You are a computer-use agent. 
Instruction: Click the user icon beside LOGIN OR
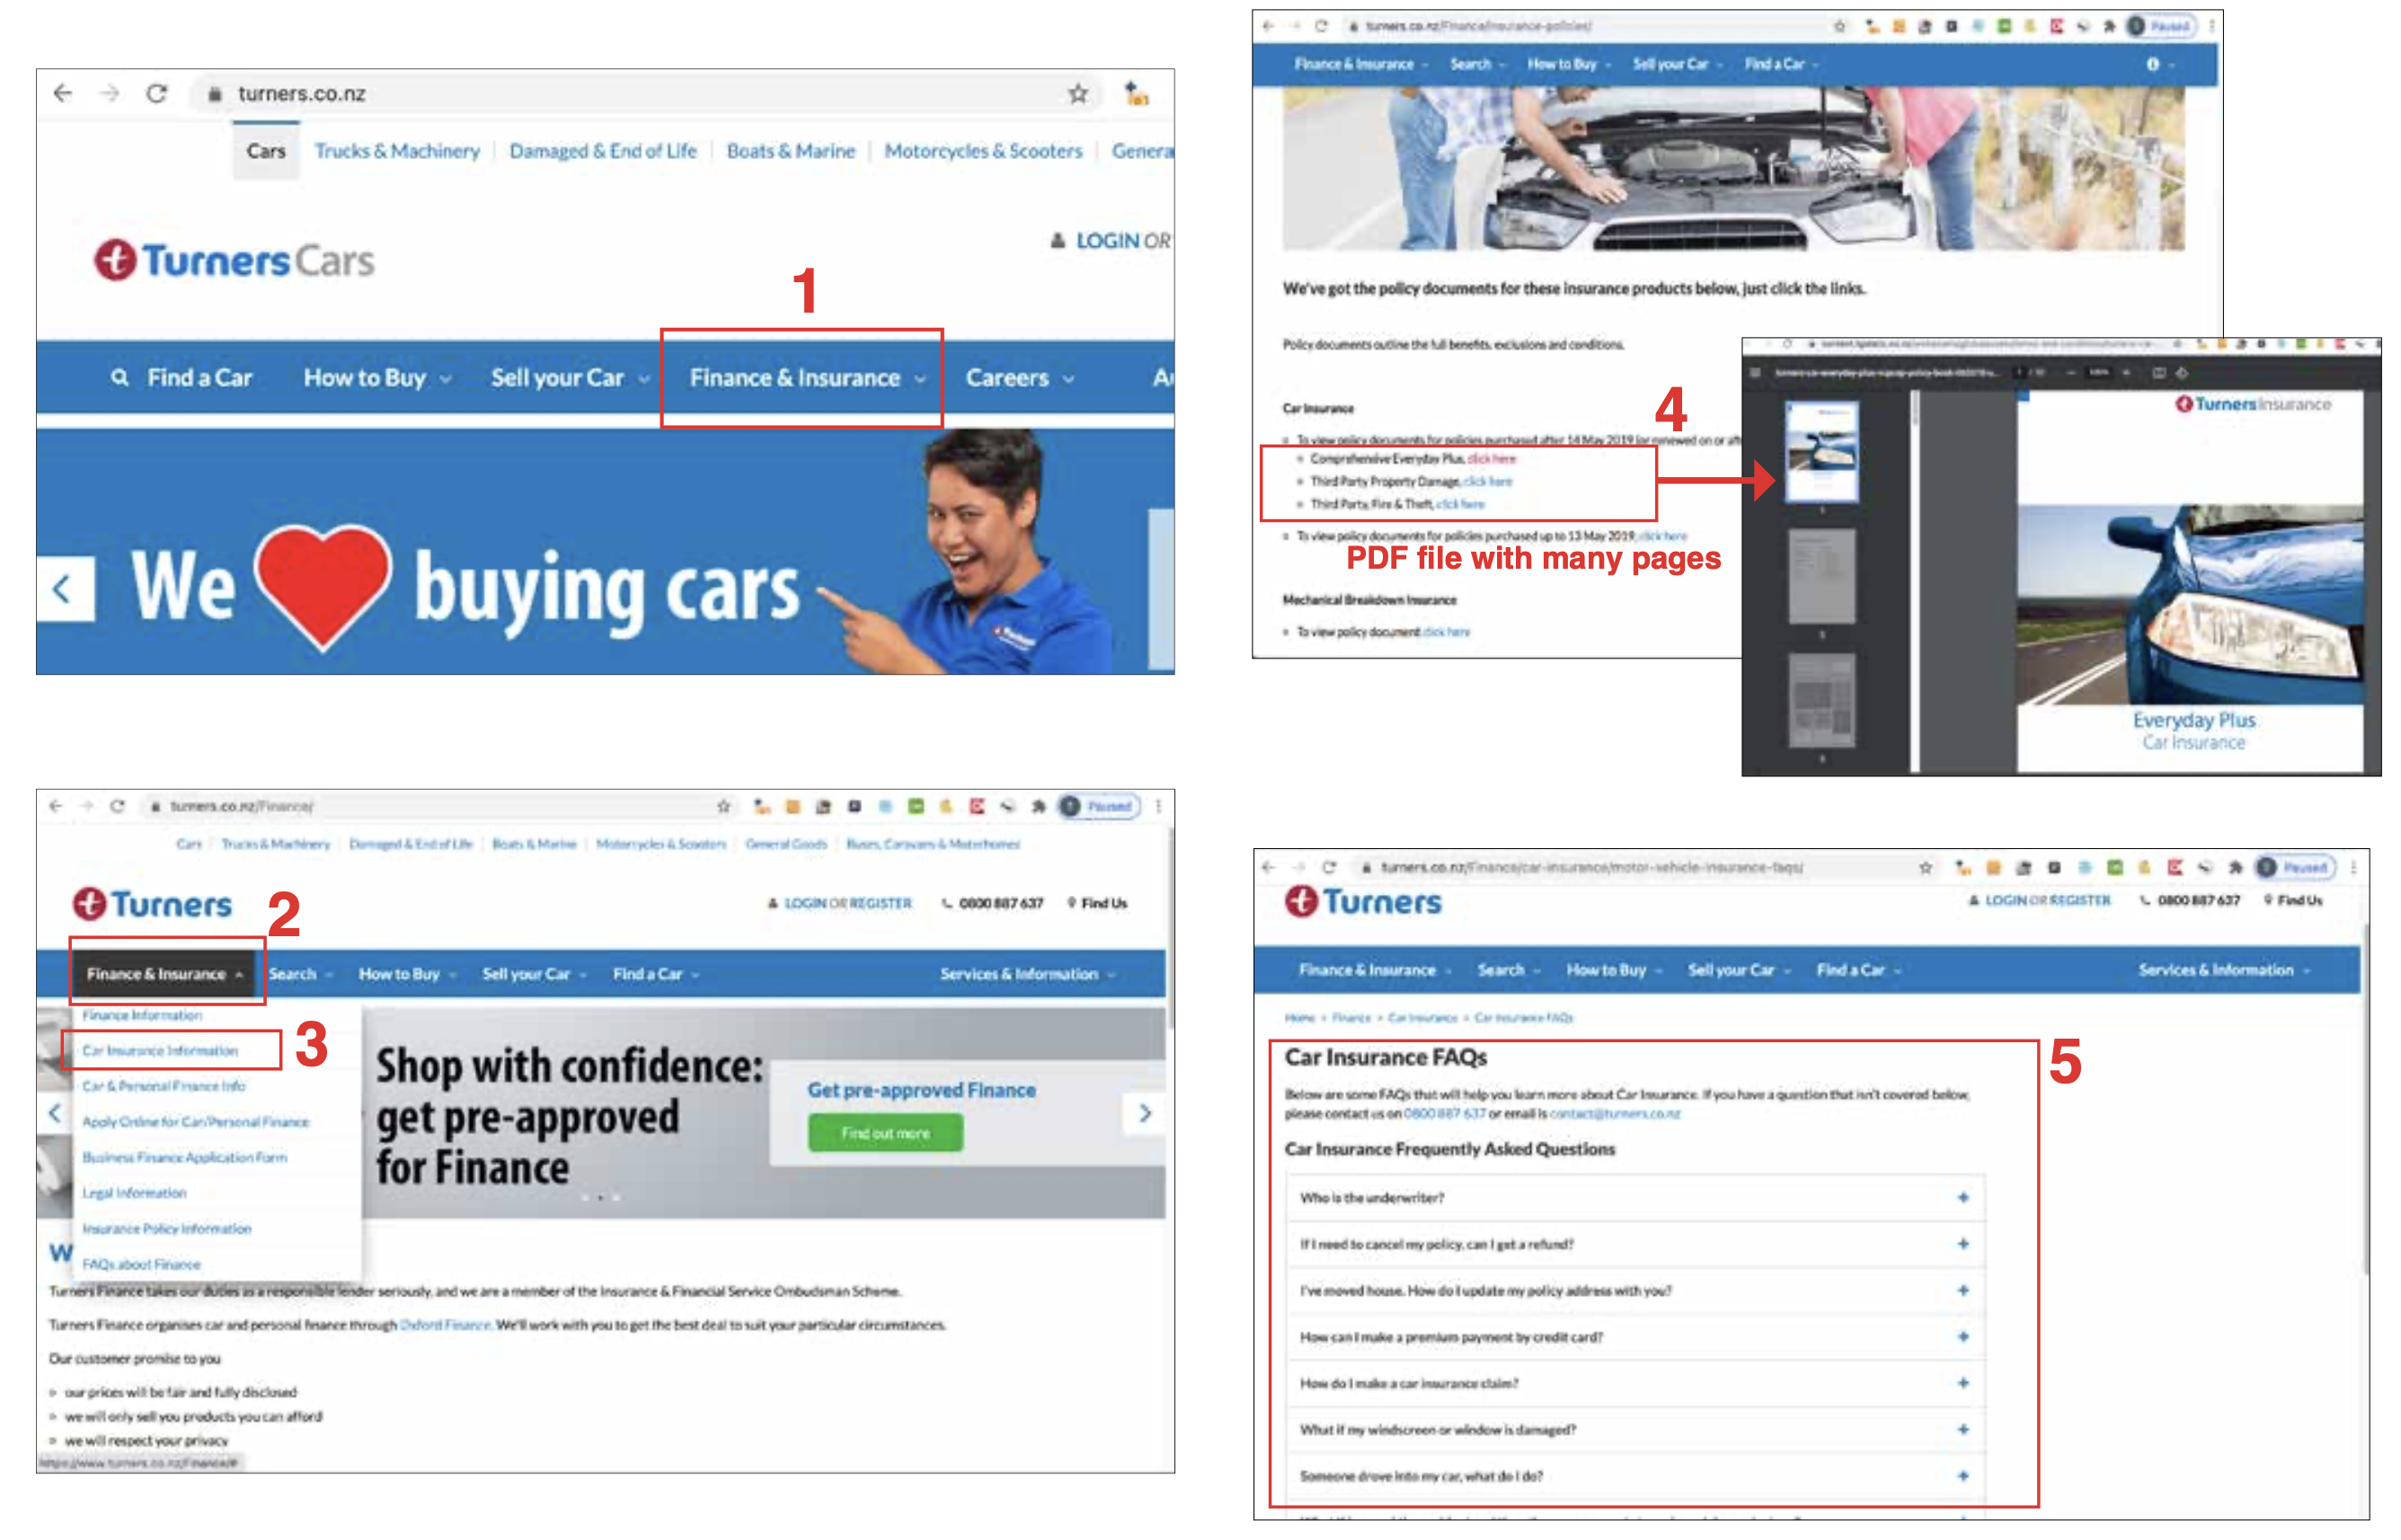tap(1057, 241)
